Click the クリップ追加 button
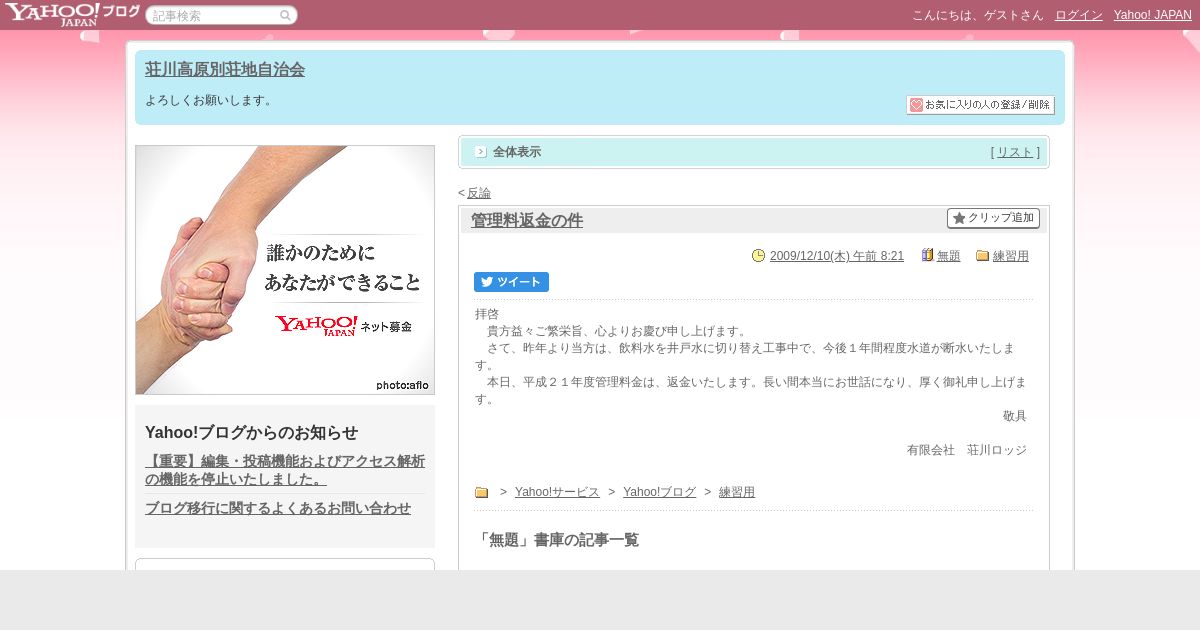This screenshot has height=630, width=1200. (x=993, y=218)
